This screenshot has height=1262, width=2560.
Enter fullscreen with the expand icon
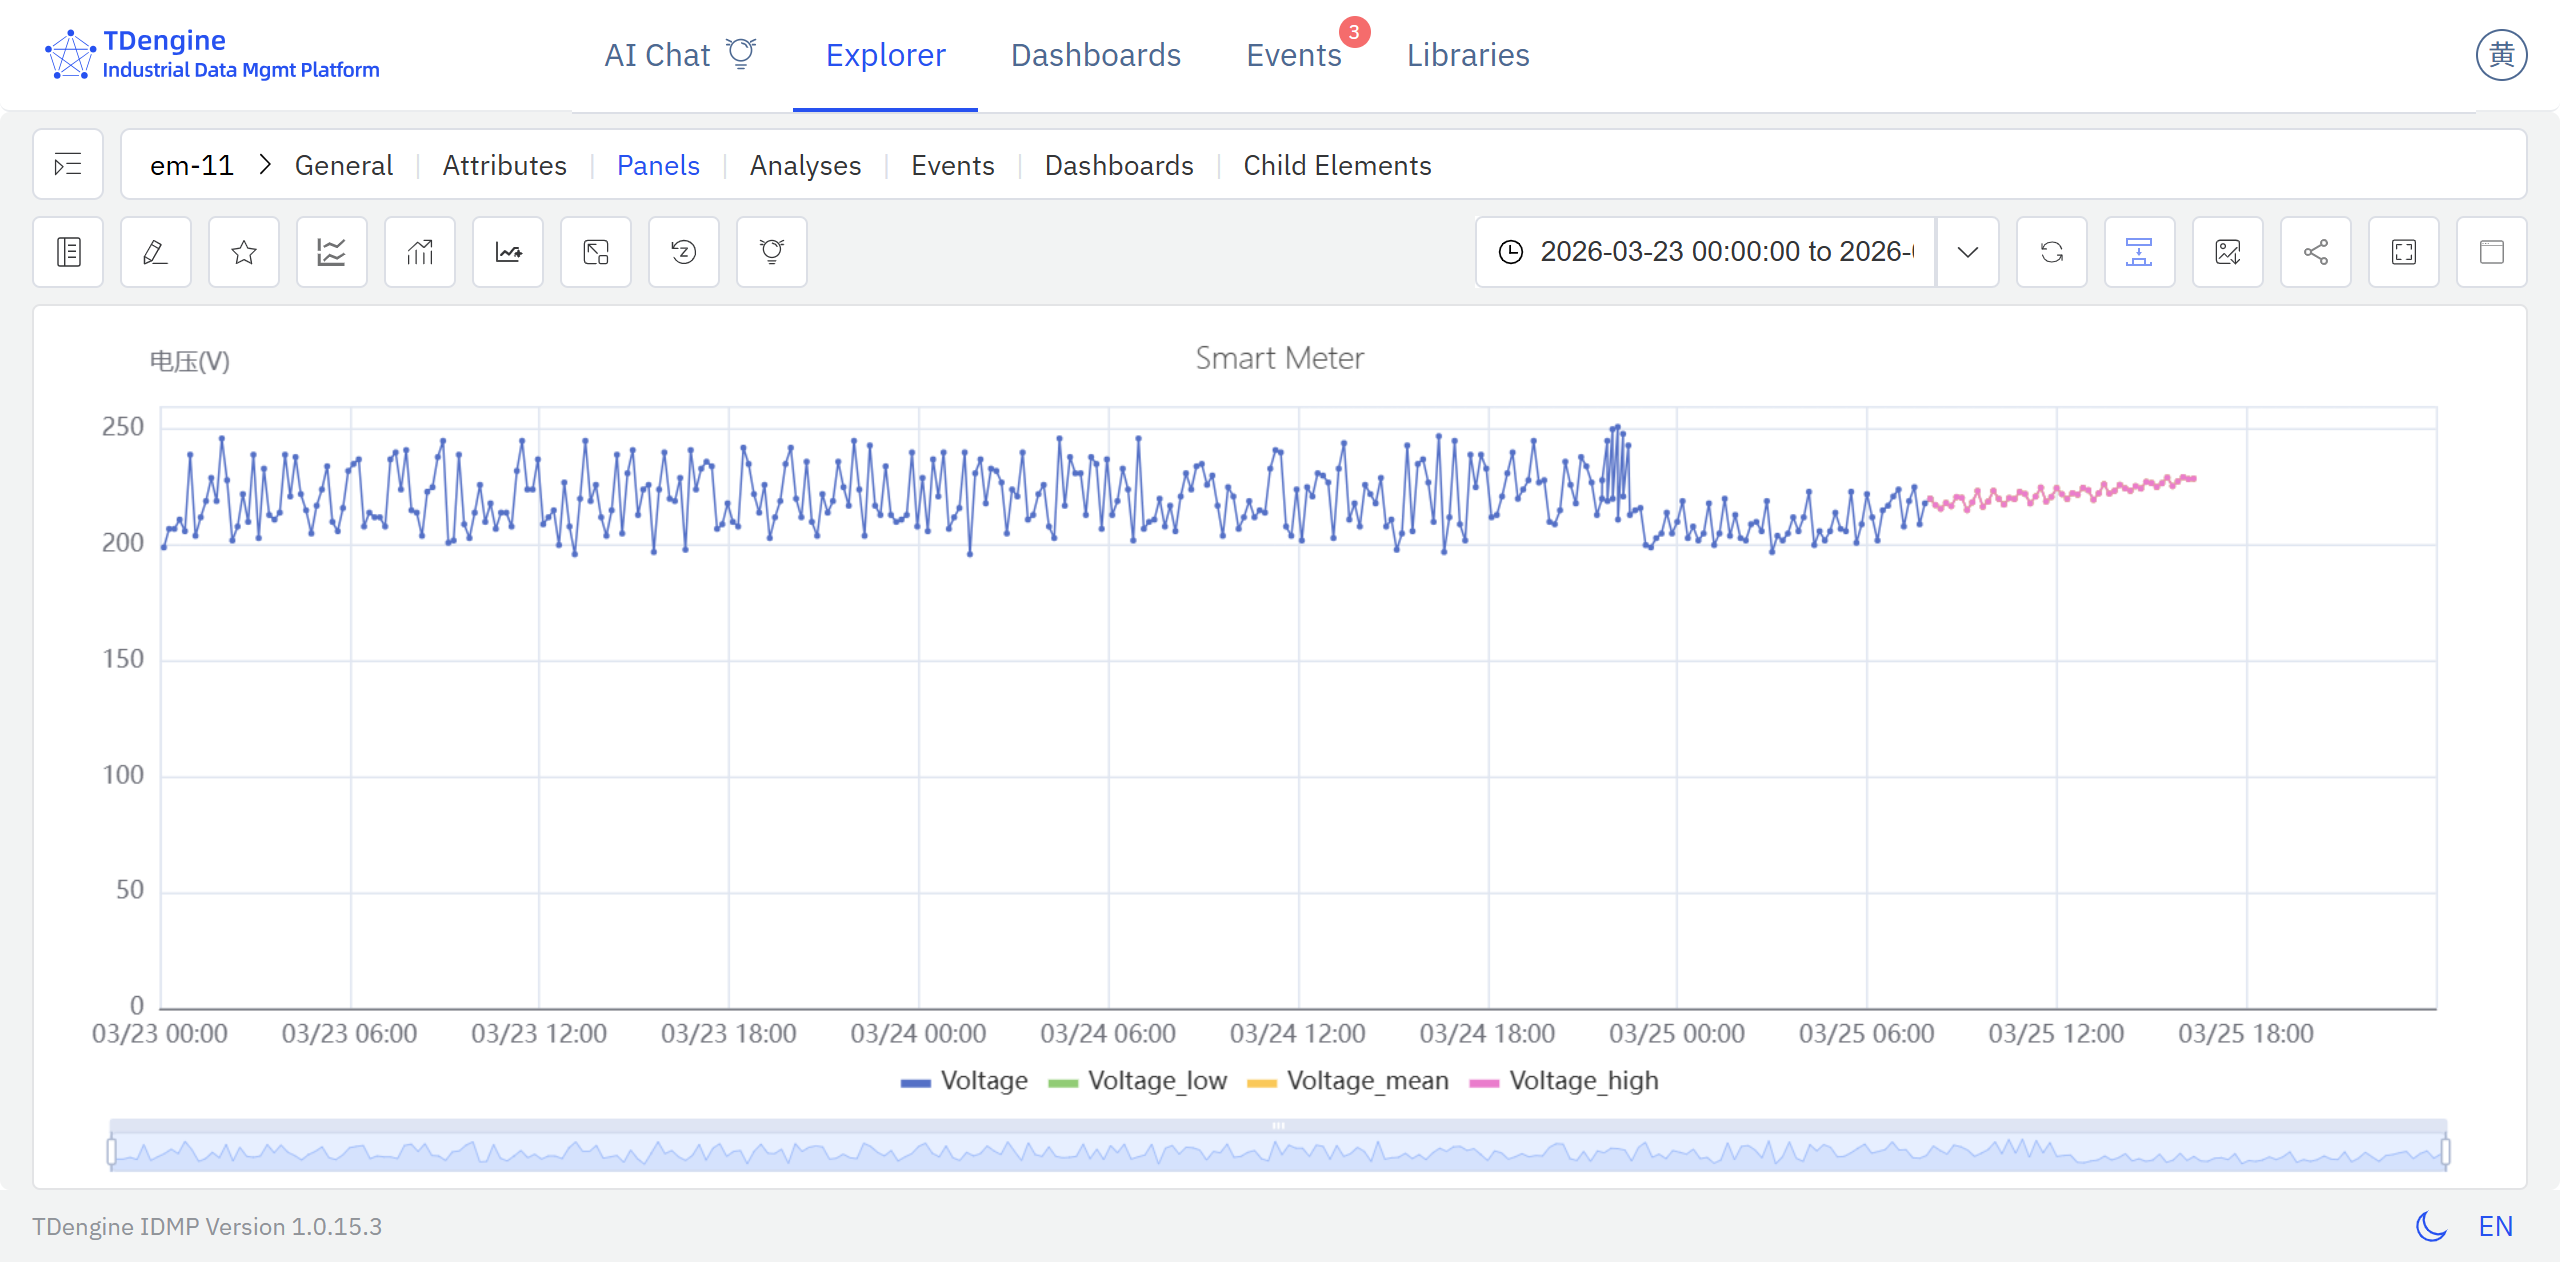[2403, 252]
